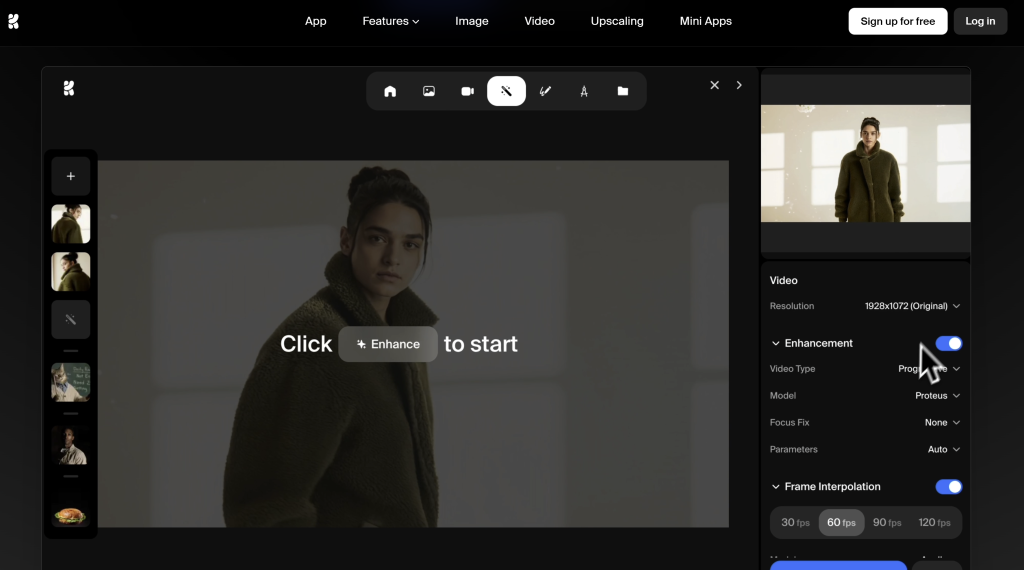Click the plus icon to add media
This screenshot has width=1024, height=570.
71,176
